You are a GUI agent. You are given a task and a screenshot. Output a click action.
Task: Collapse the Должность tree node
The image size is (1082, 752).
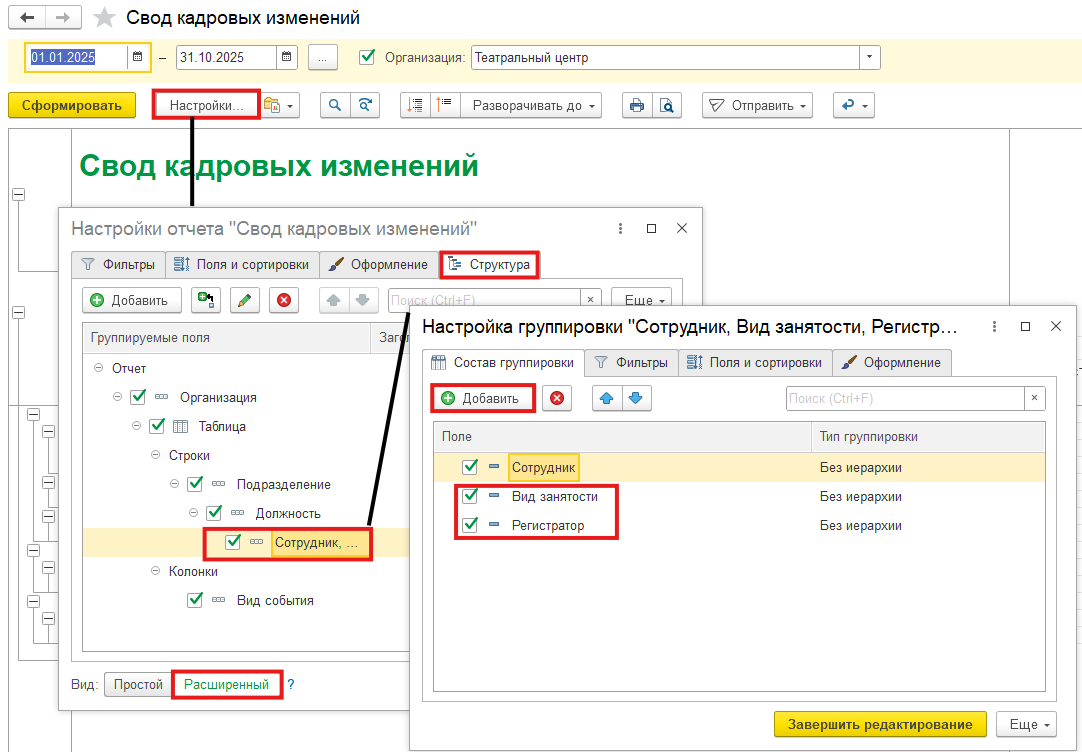(193, 513)
